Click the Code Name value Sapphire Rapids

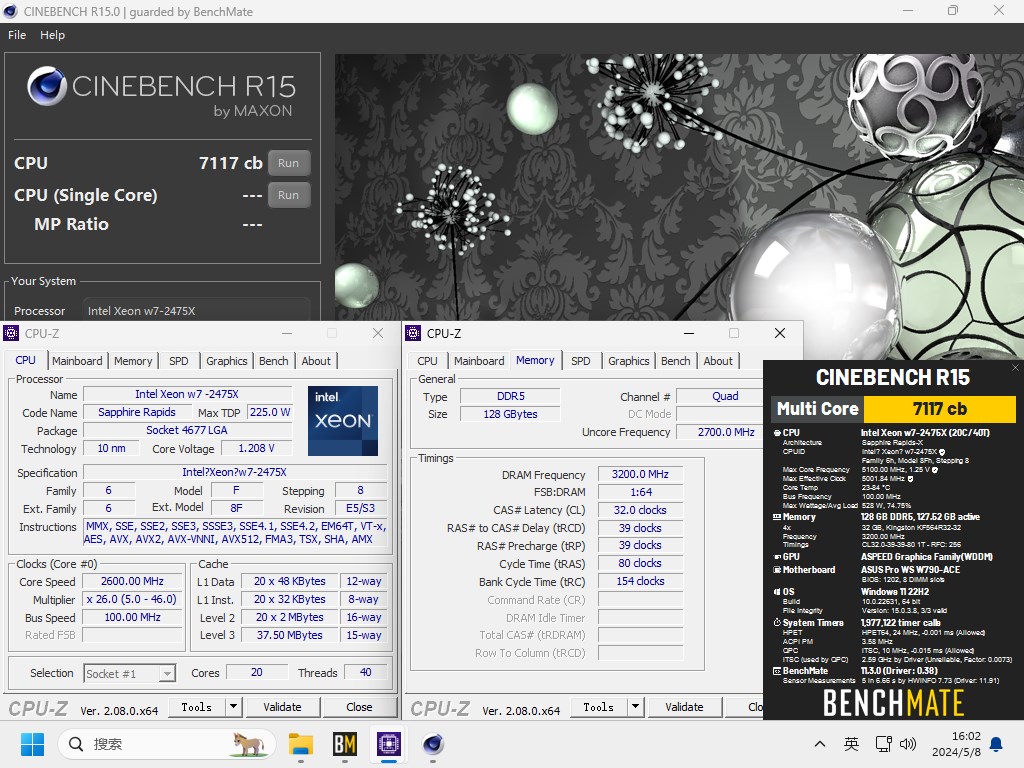coord(137,412)
